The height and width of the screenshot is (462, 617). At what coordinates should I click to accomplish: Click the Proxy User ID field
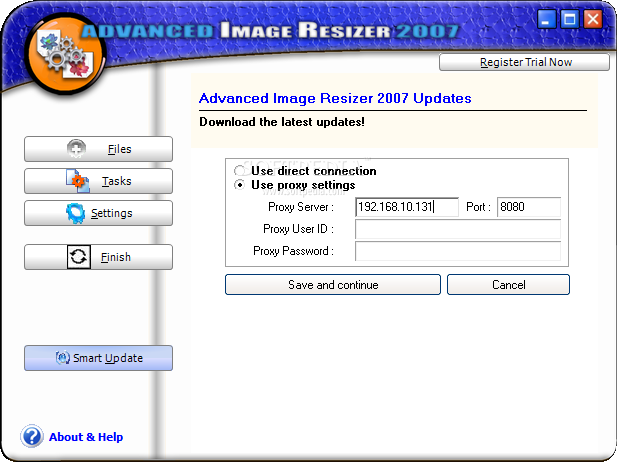click(458, 229)
